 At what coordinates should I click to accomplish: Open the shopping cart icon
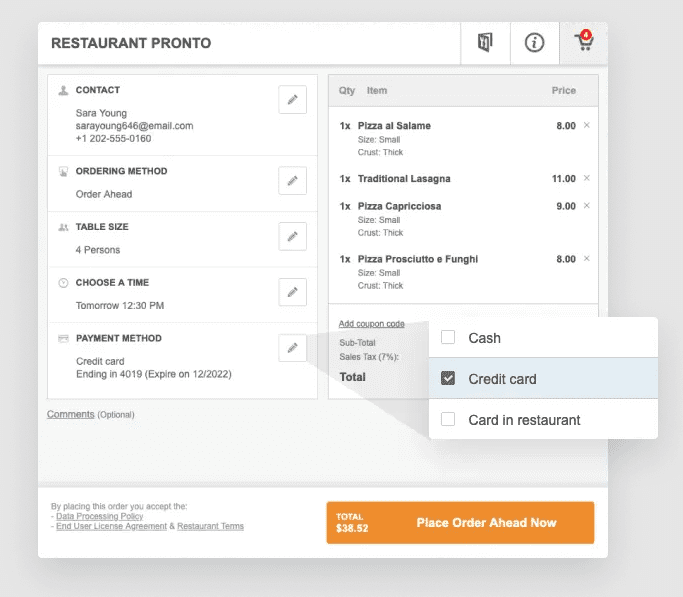[x=583, y=43]
